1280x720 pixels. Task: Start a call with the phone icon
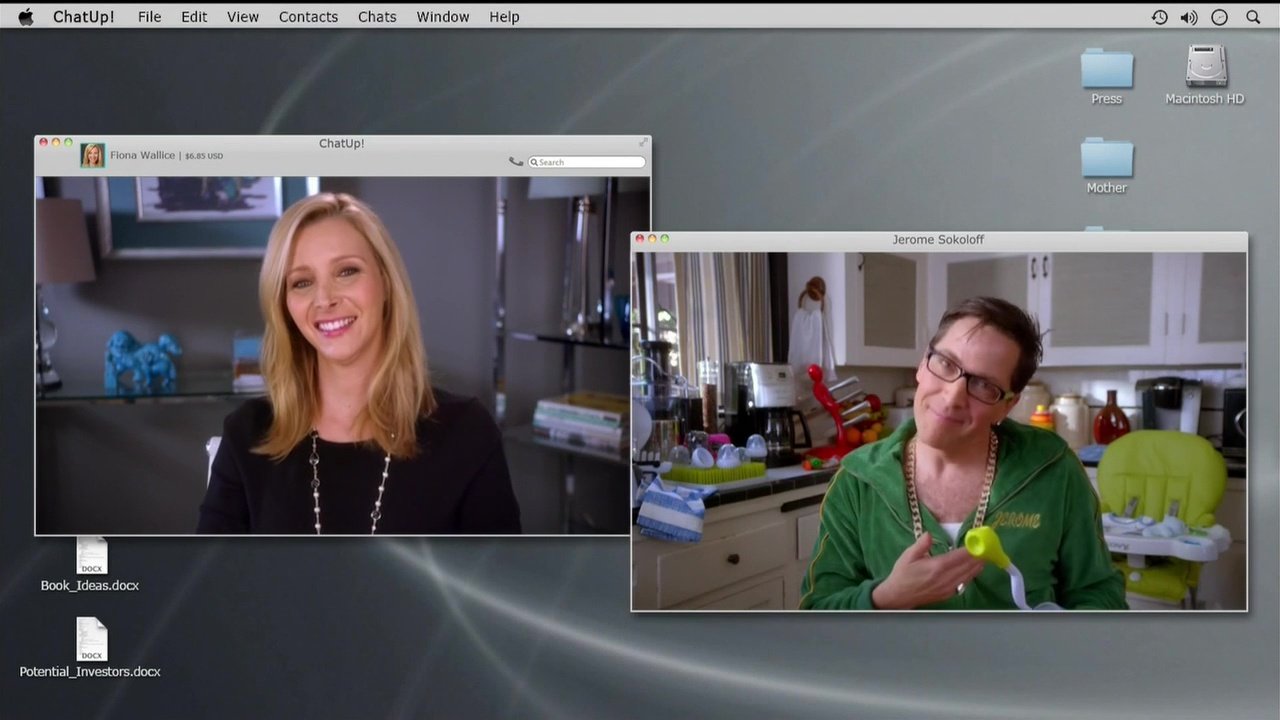[516, 162]
